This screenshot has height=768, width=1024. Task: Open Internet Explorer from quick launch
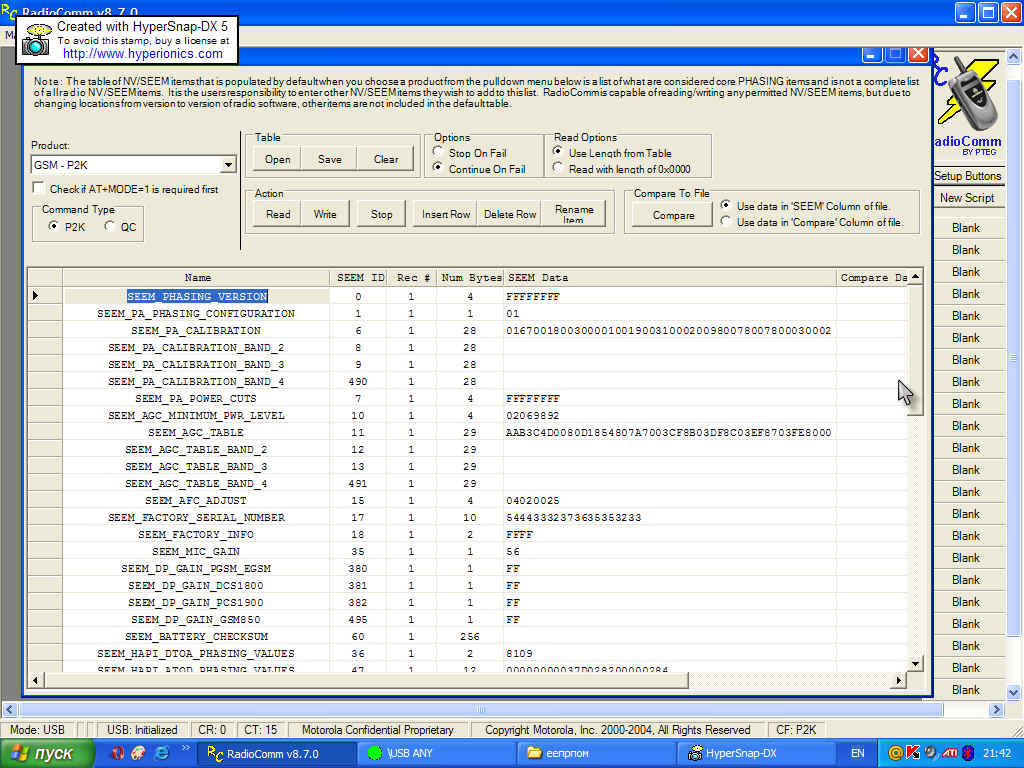pos(161,753)
